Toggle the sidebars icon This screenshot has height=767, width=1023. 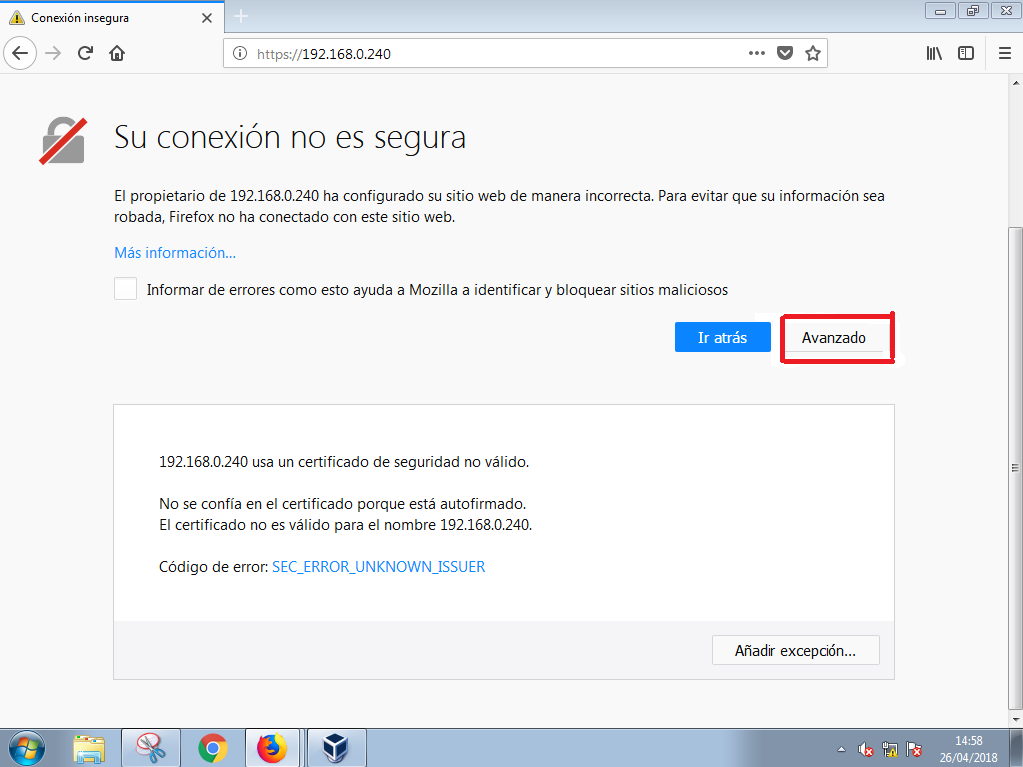[x=966, y=53]
